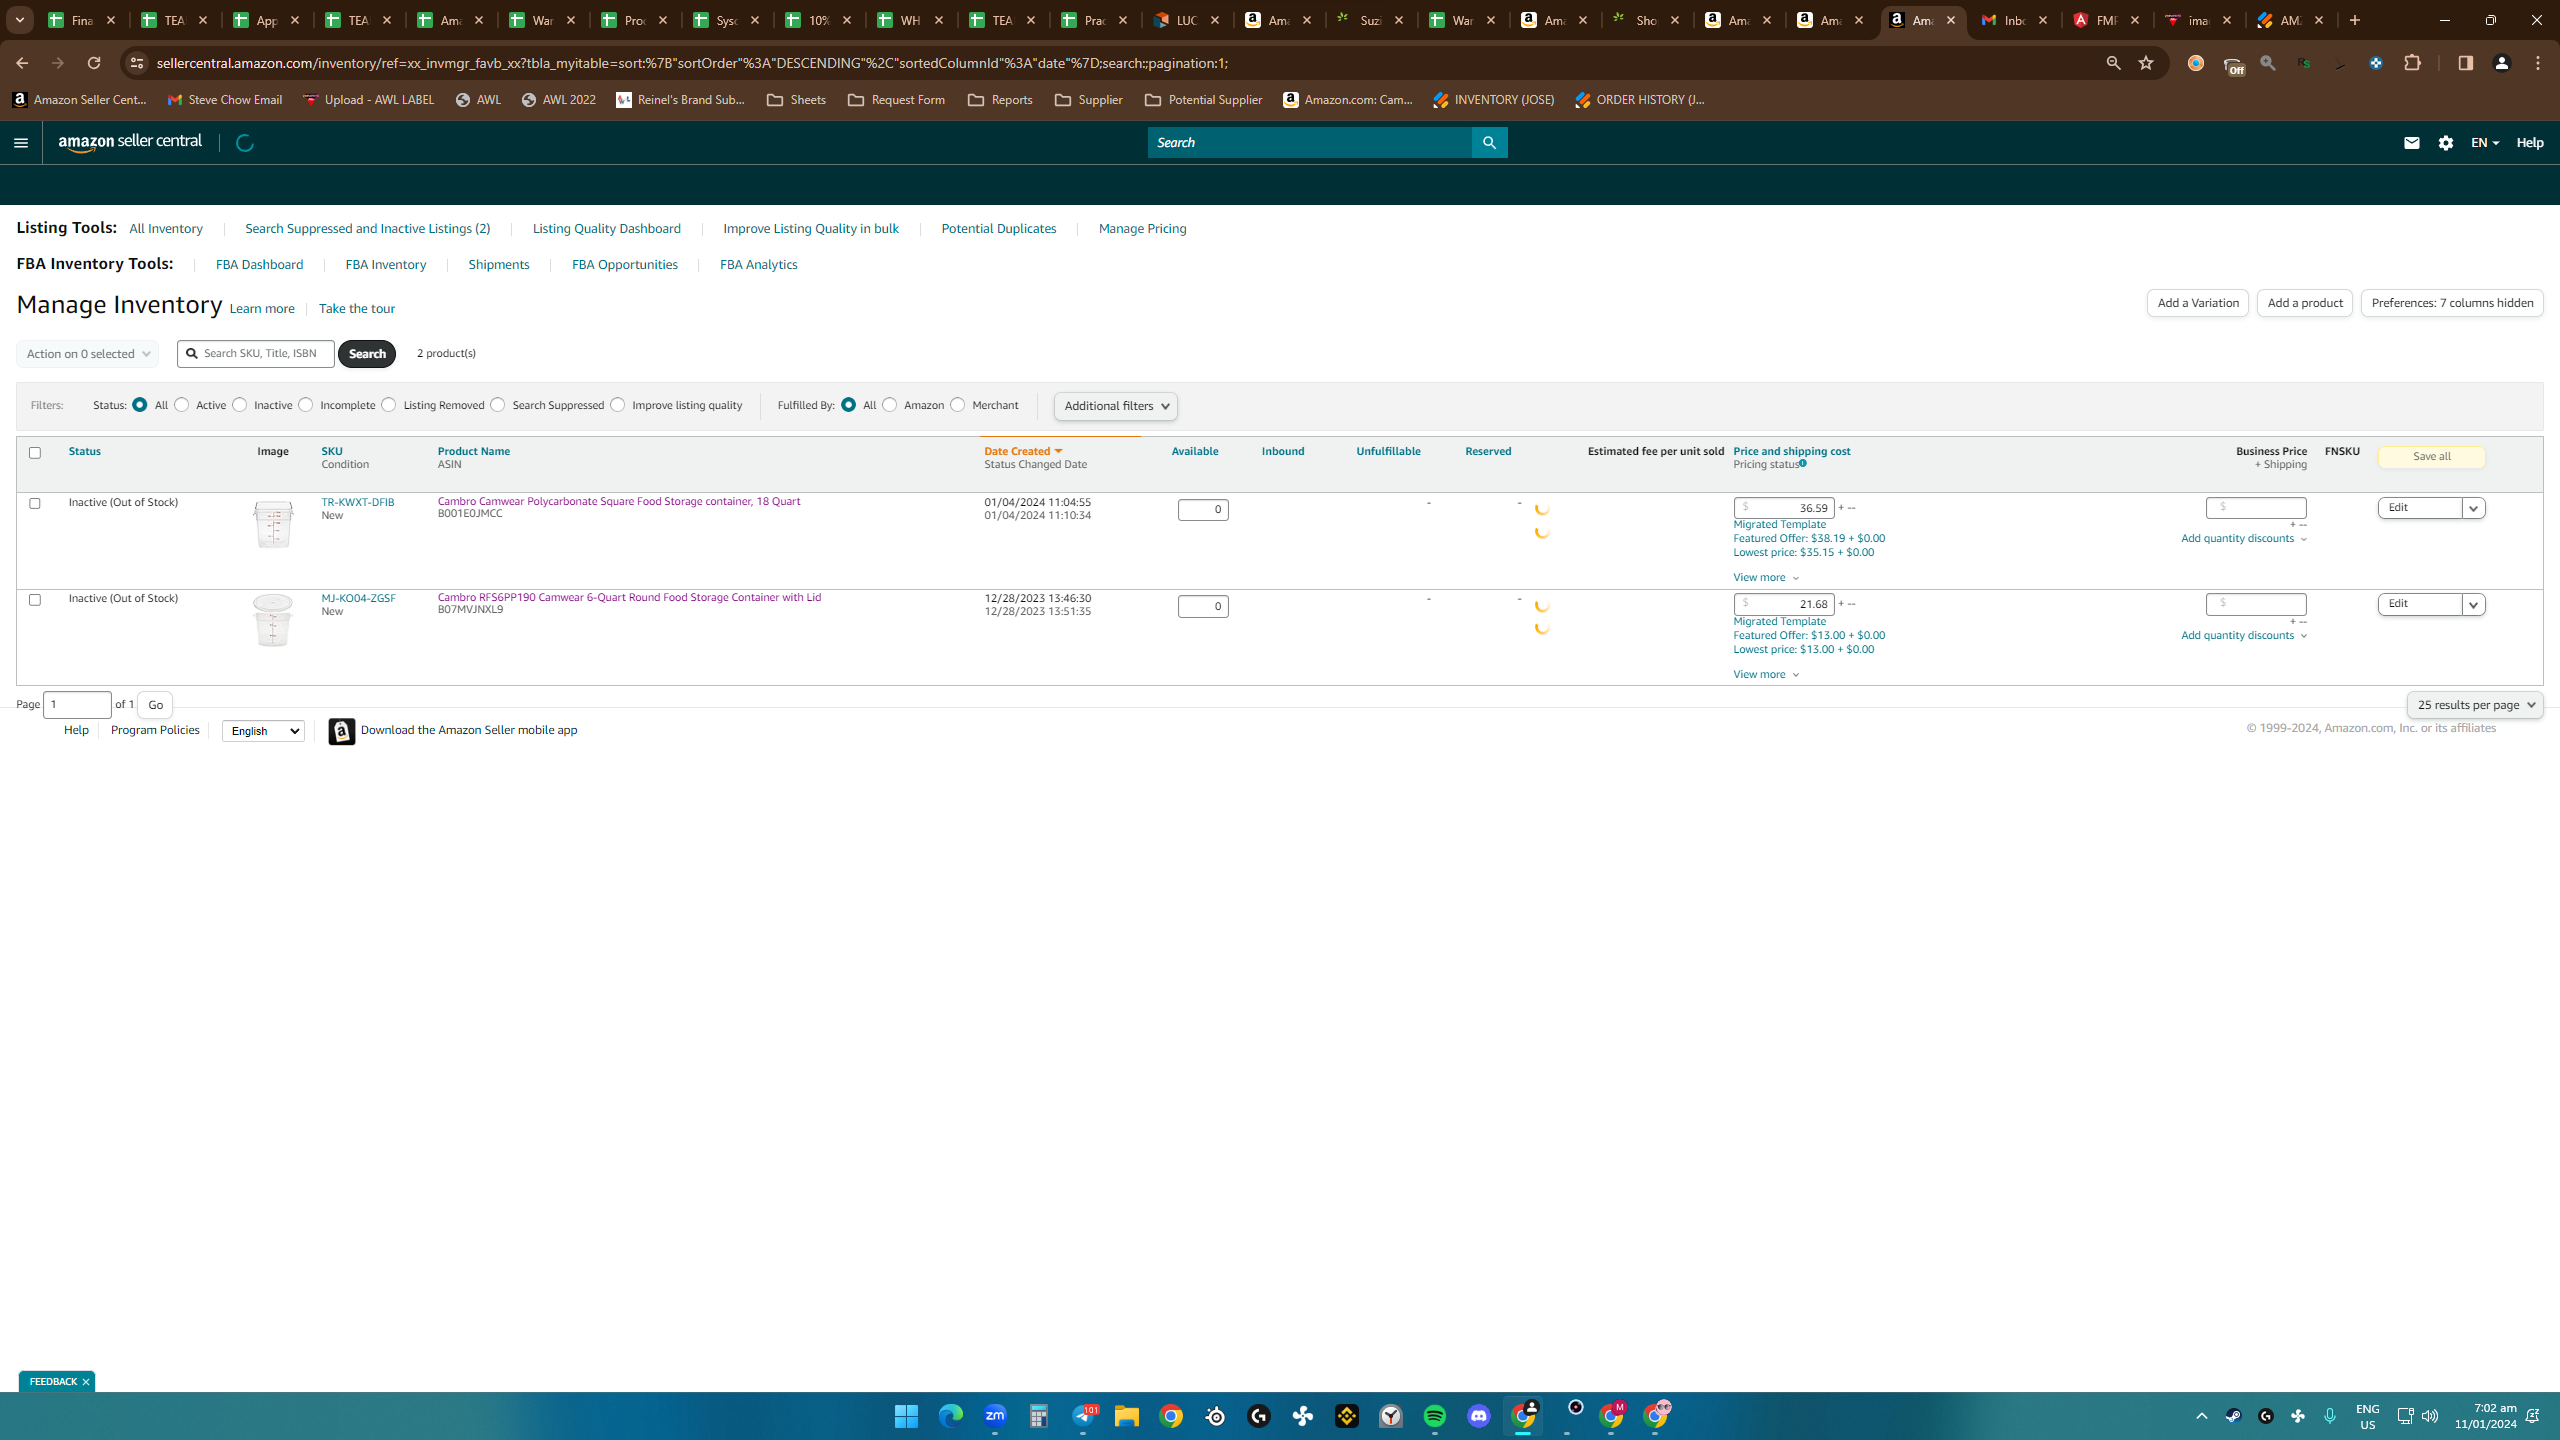This screenshot has width=2560, height=1440.
Task: Click the Amazon Seller Central logo
Action: pyautogui.click(x=130, y=142)
